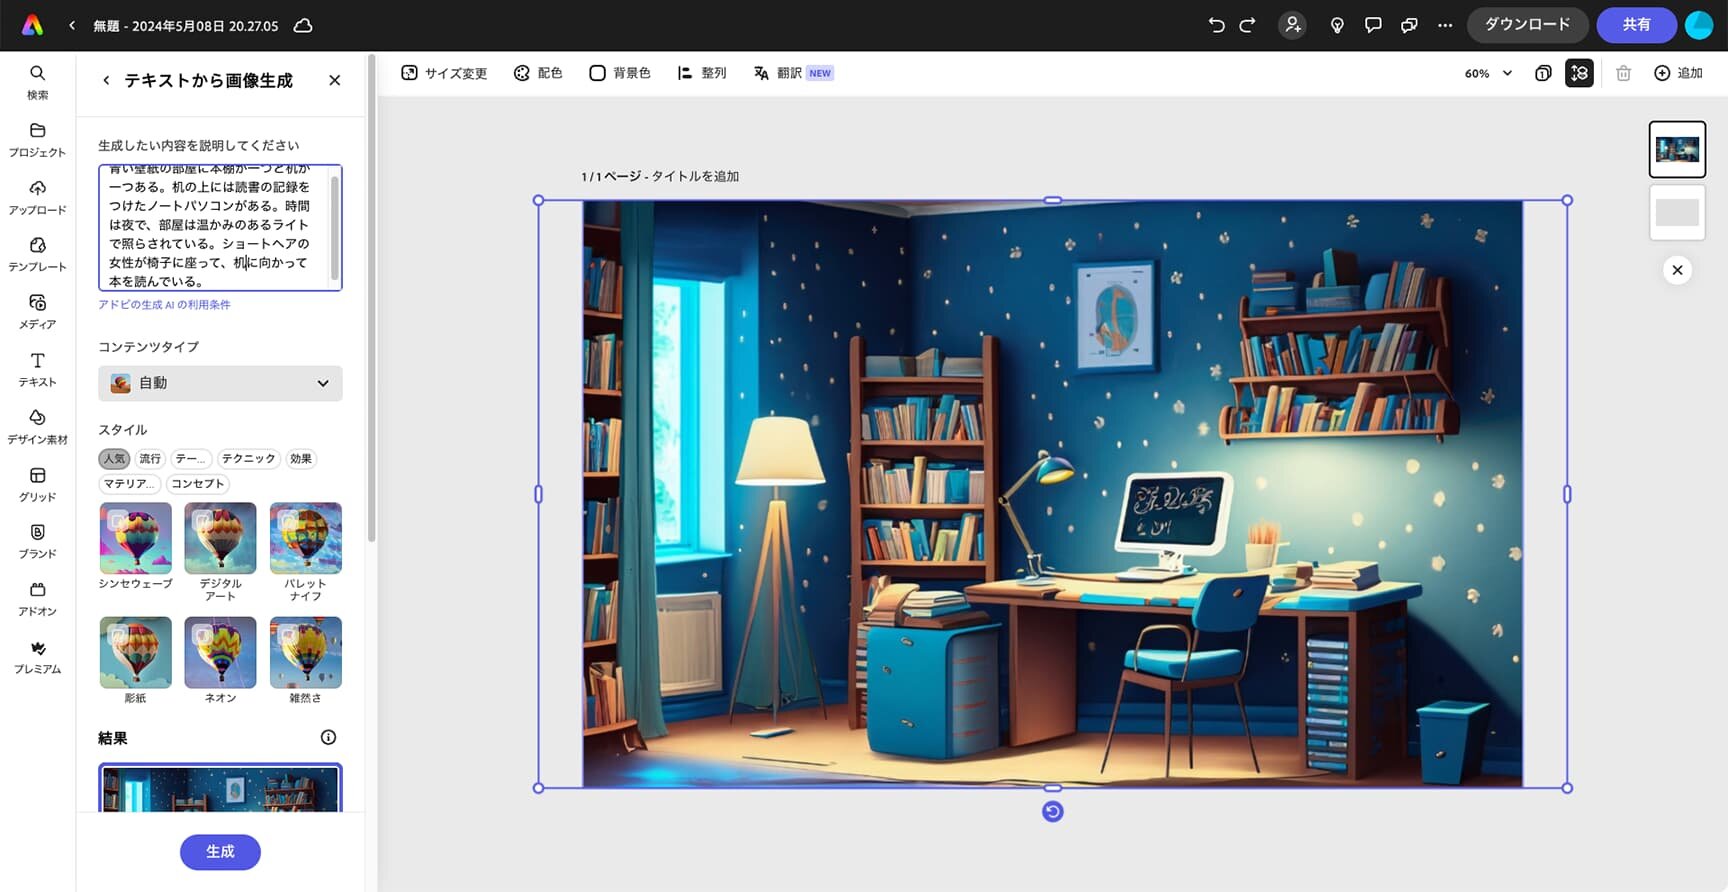1728x892 pixels.
Task: Open Search in the left sidebar
Action: pyautogui.click(x=37, y=82)
